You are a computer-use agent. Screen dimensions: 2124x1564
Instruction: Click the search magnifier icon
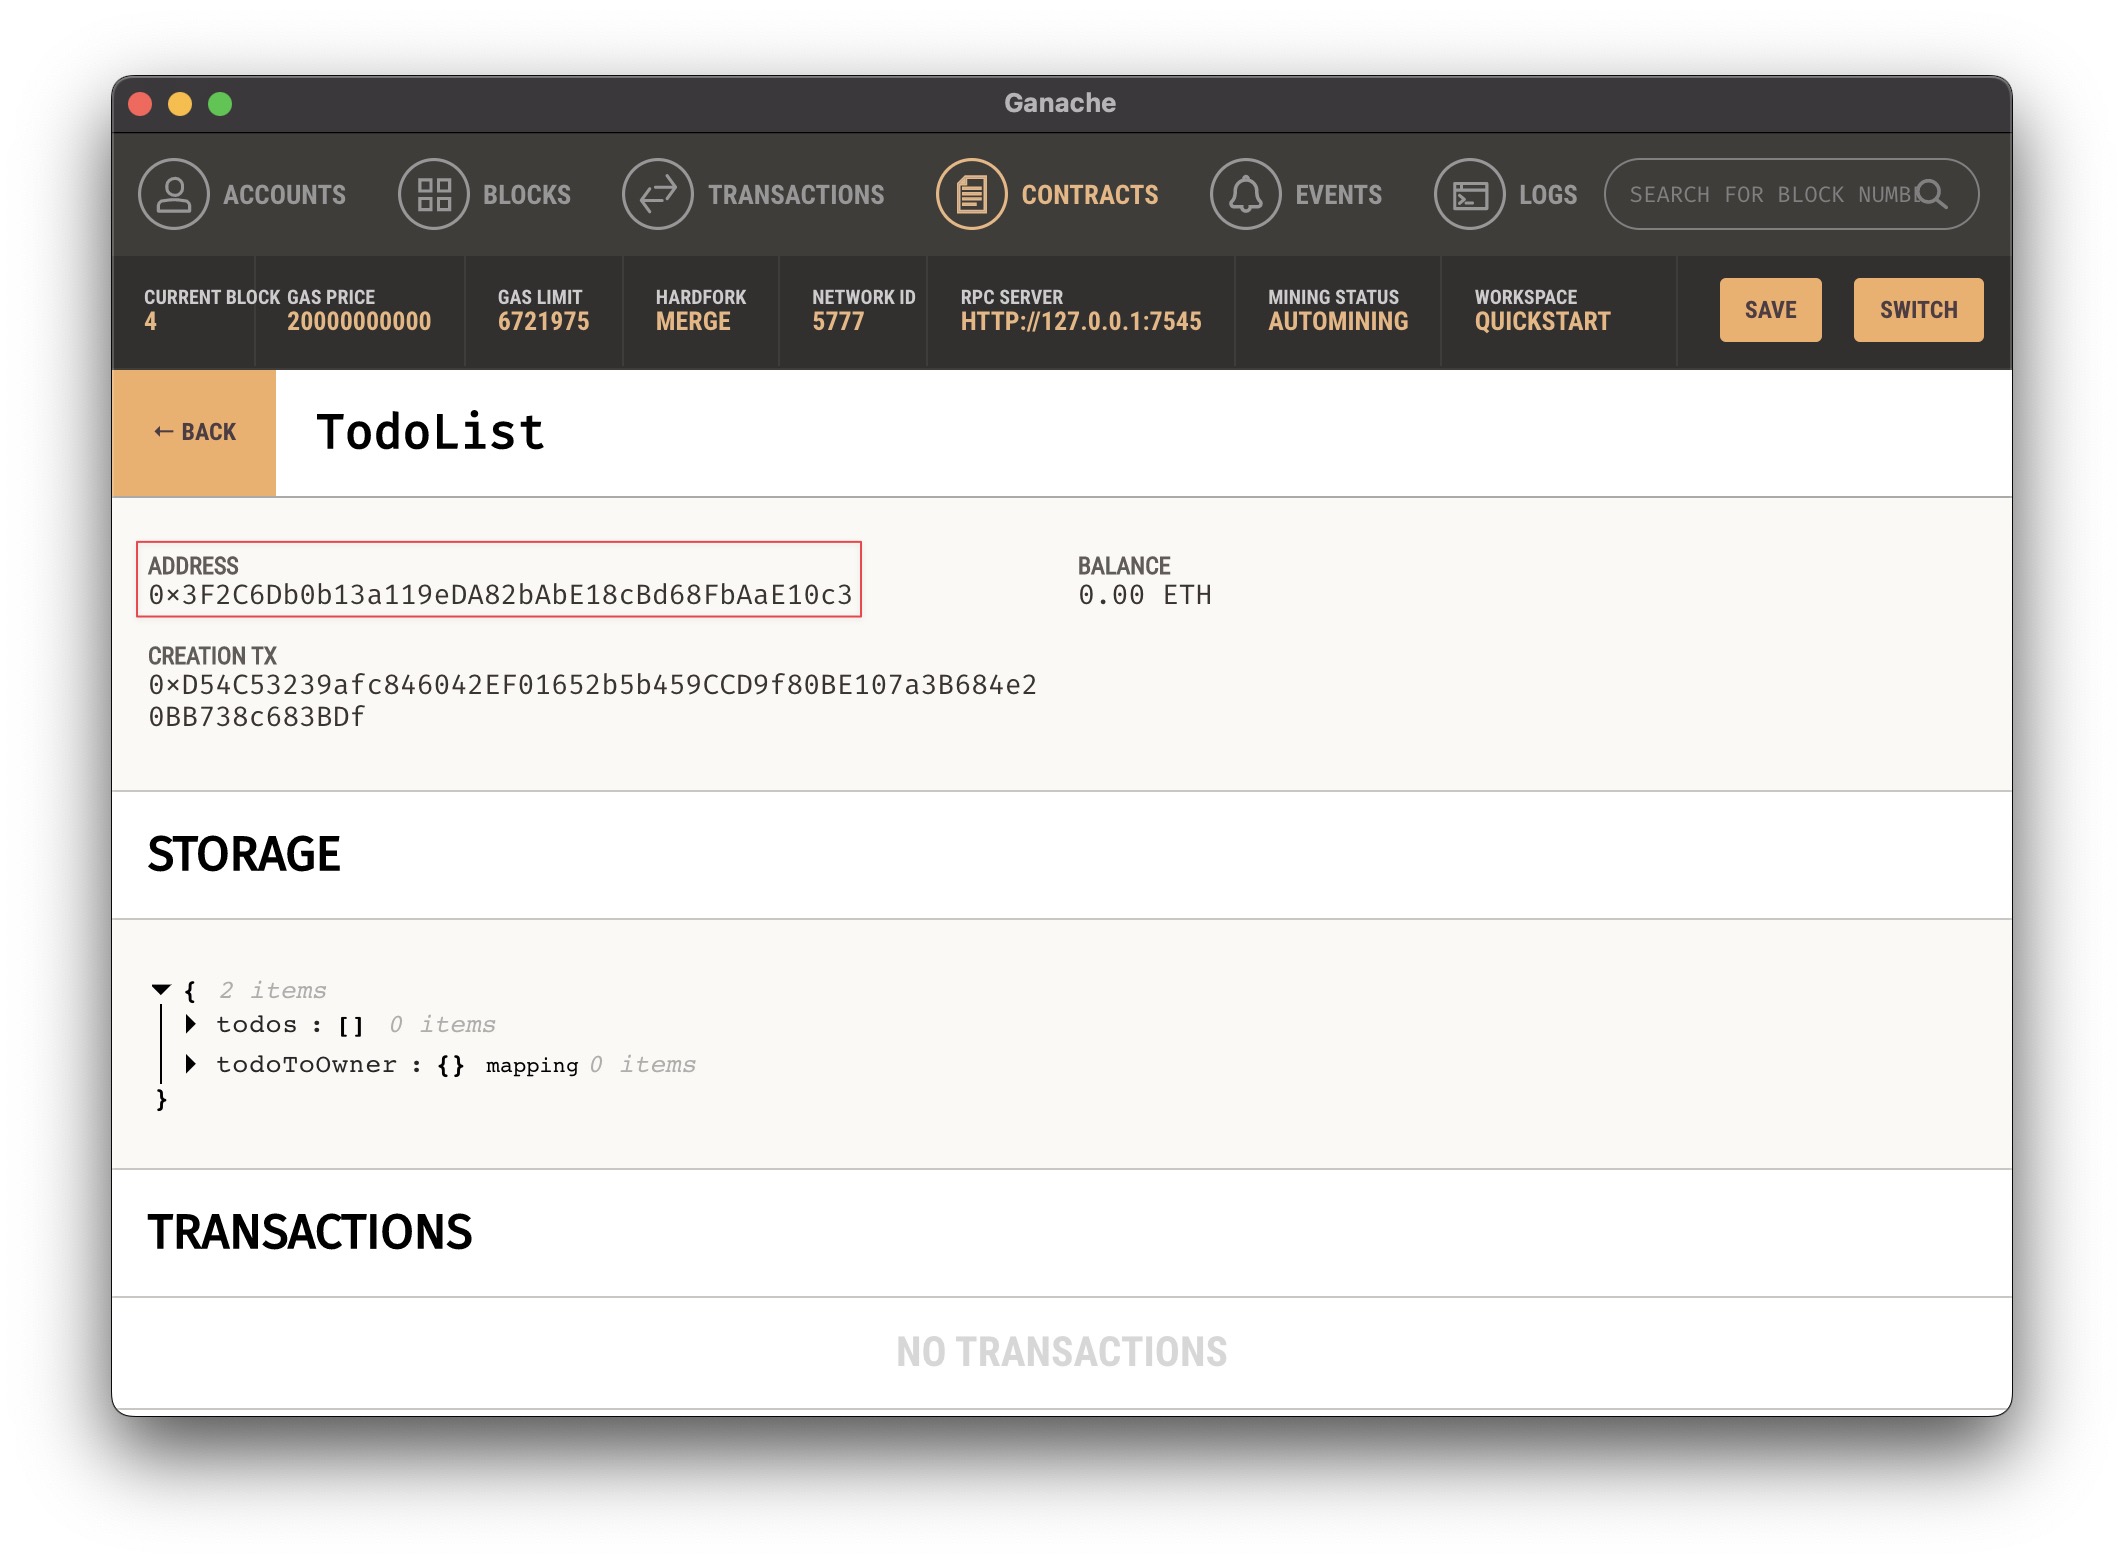(x=1932, y=194)
